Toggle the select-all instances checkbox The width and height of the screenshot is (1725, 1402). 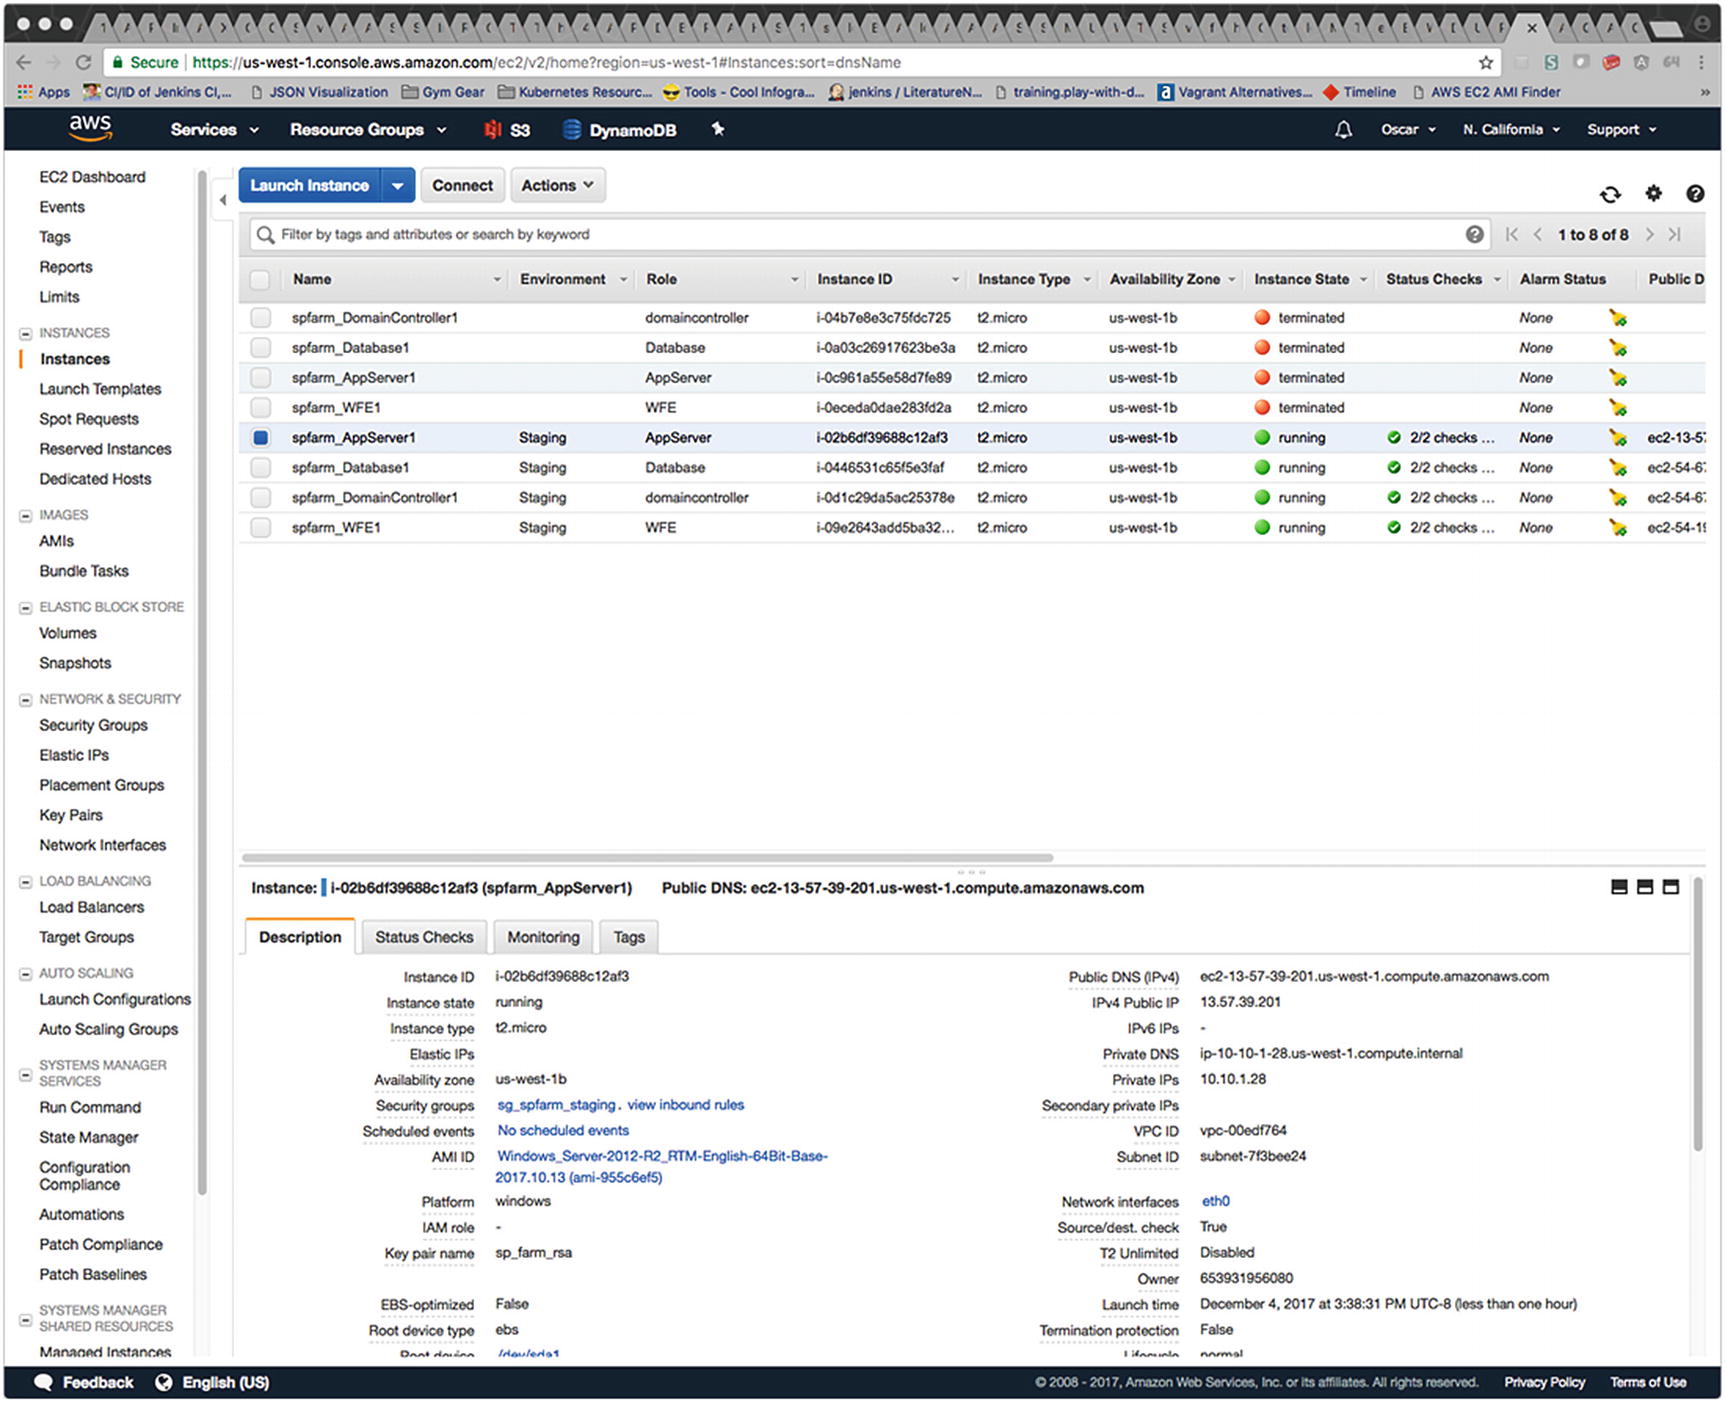point(260,280)
